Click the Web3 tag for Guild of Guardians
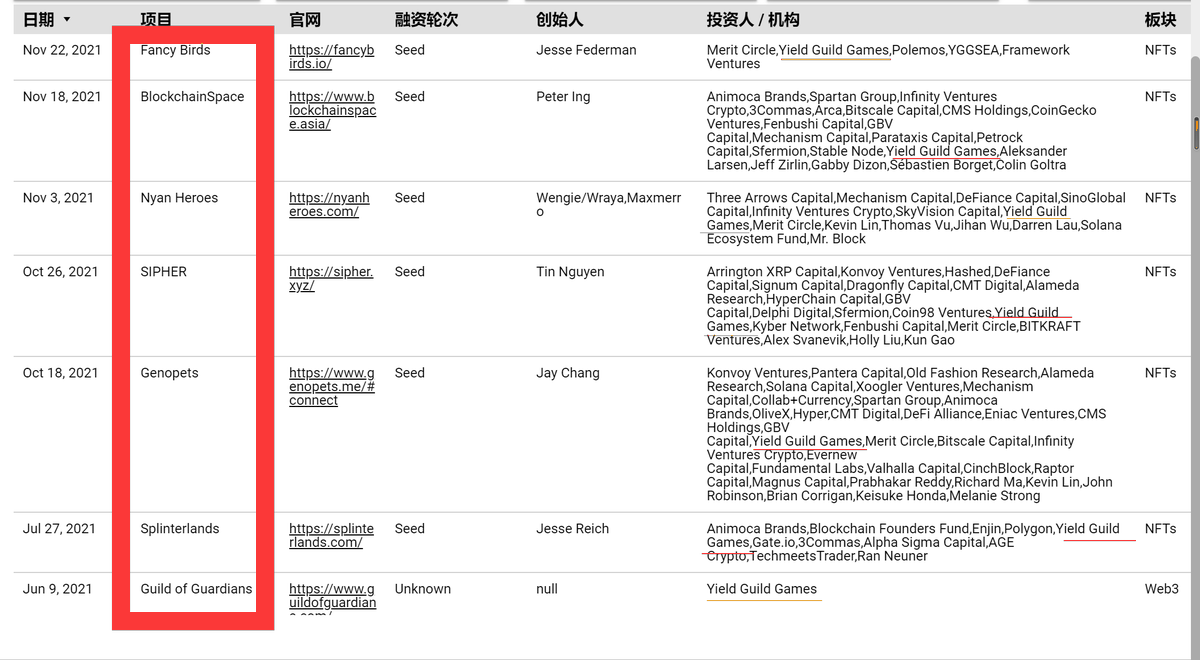 [x=1161, y=589]
